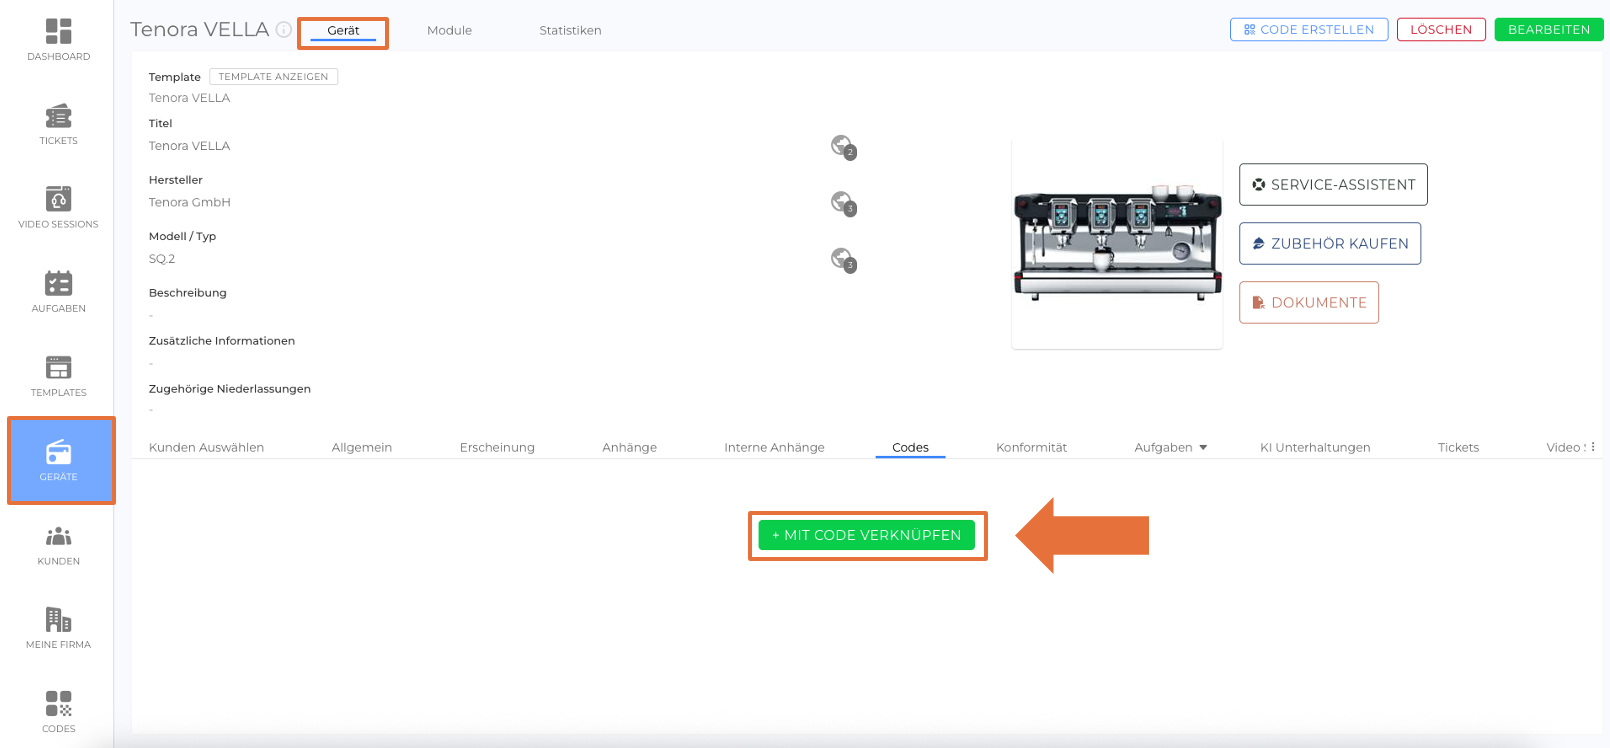Open the Module tab
Image resolution: width=1610 pixels, height=748 pixels.
(x=449, y=30)
